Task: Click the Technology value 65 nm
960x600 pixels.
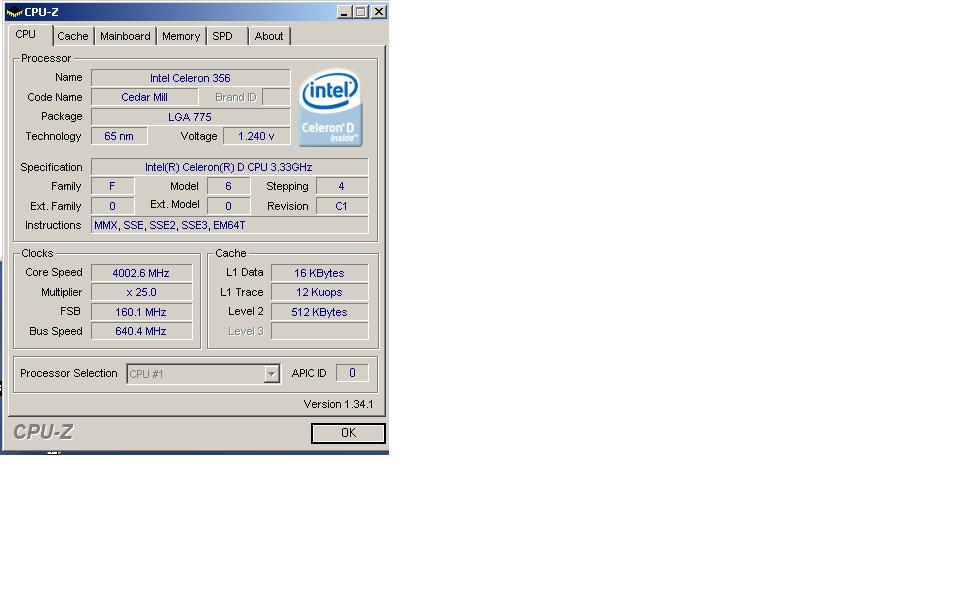Action: coord(119,136)
